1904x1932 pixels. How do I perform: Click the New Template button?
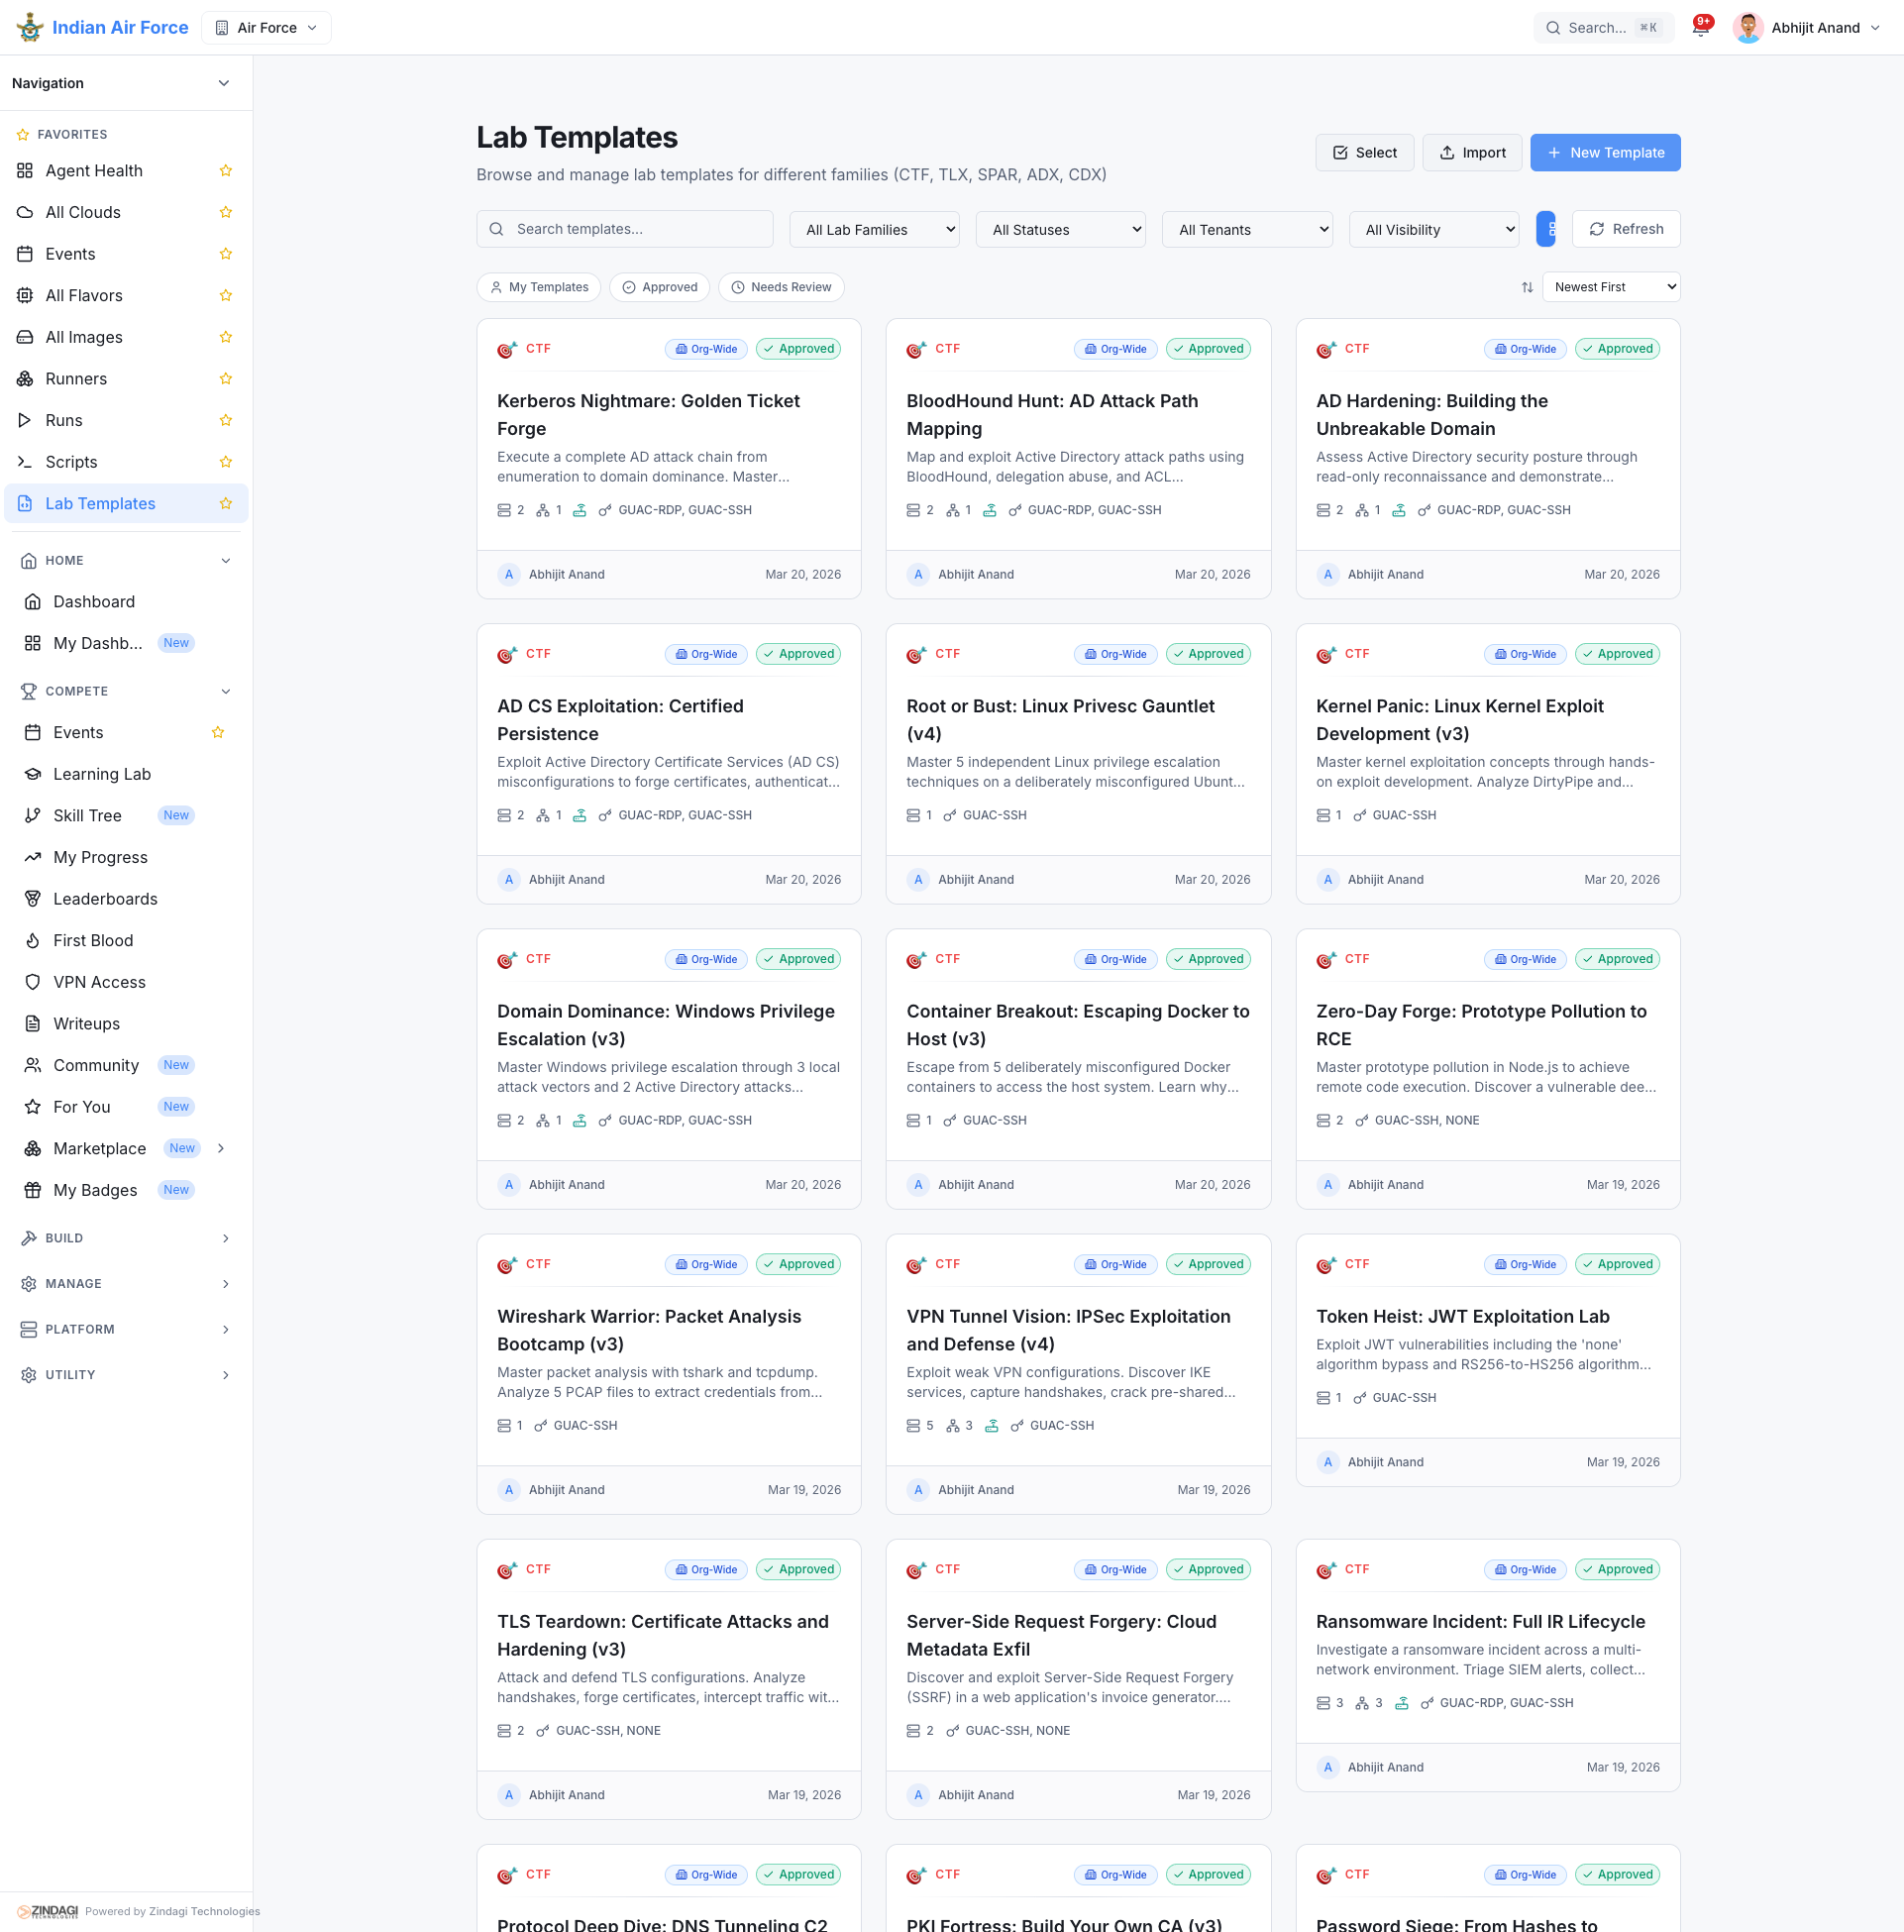pos(1604,153)
